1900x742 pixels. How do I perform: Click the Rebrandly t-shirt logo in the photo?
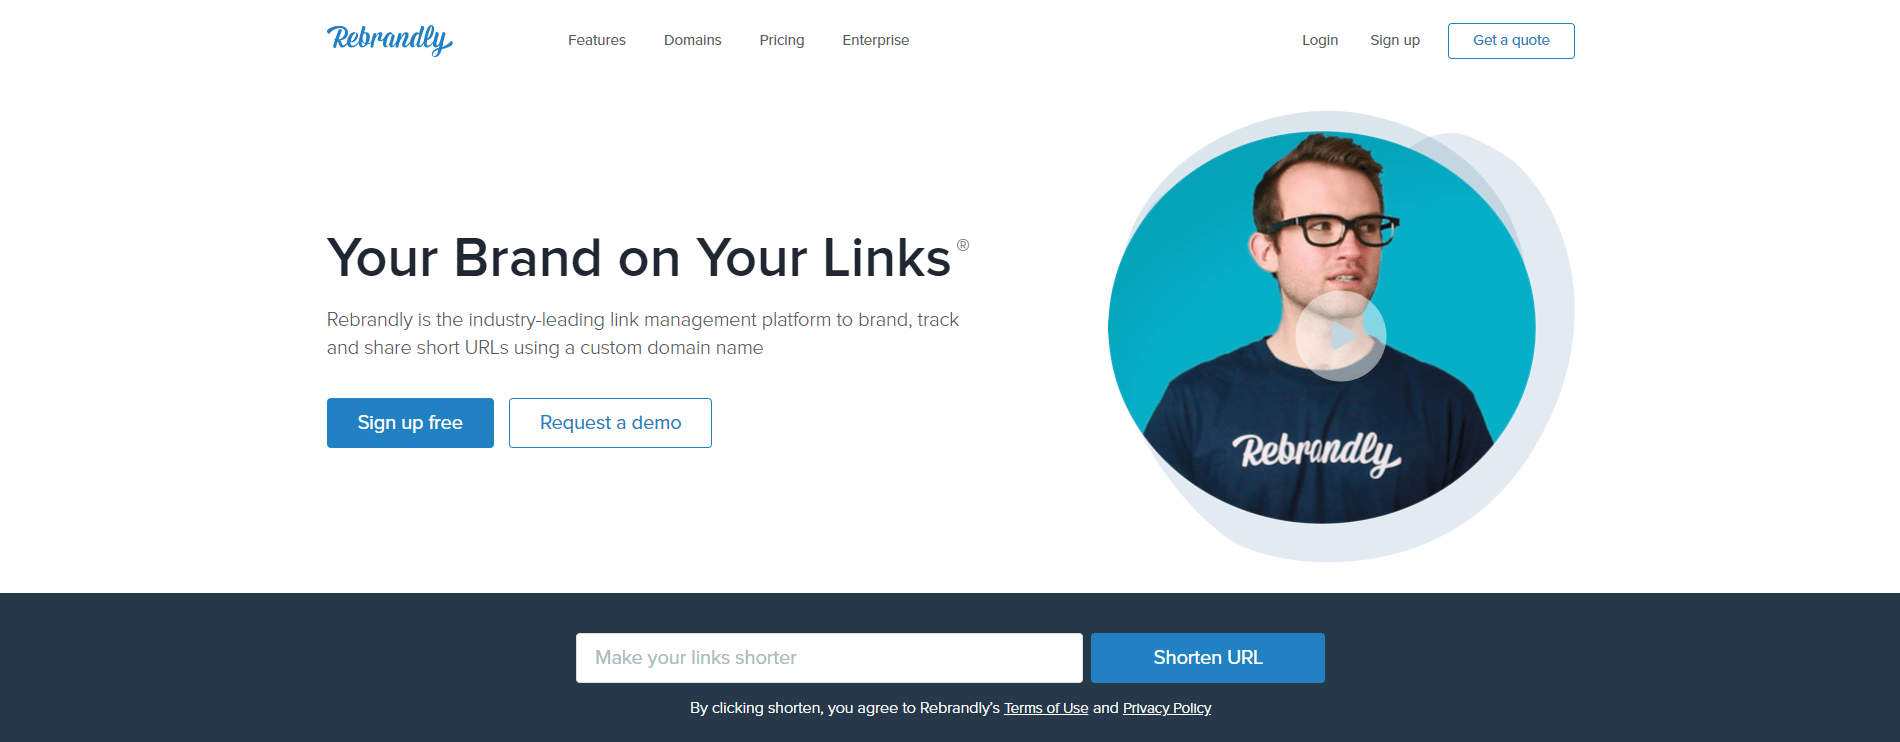tap(1317, 453)
